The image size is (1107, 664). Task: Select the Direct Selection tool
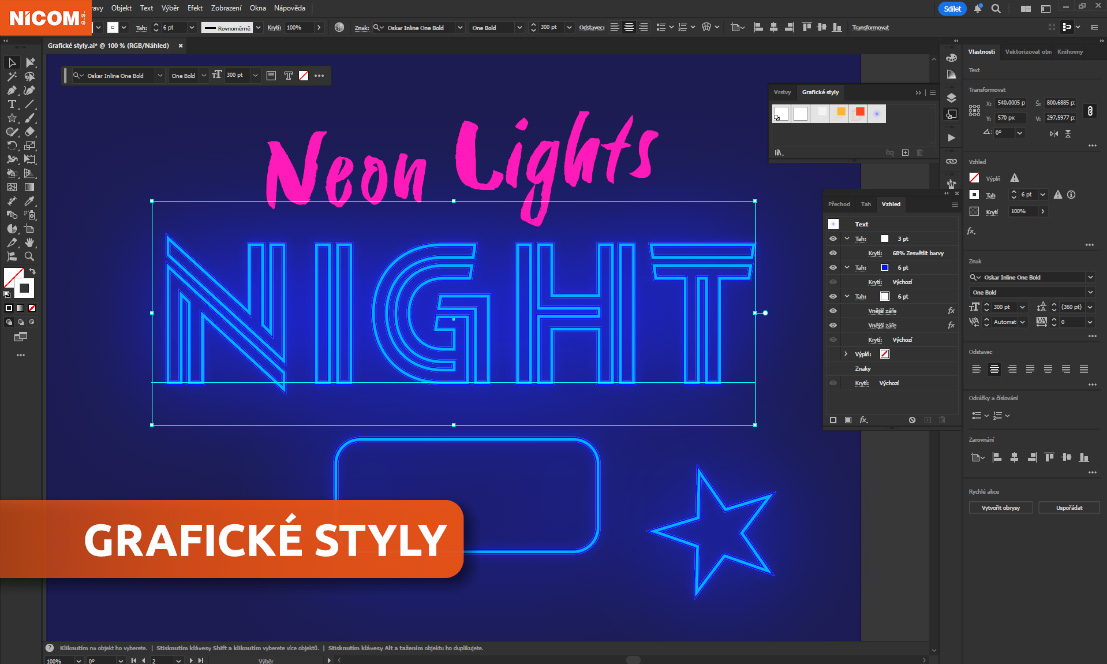(30, 63)
